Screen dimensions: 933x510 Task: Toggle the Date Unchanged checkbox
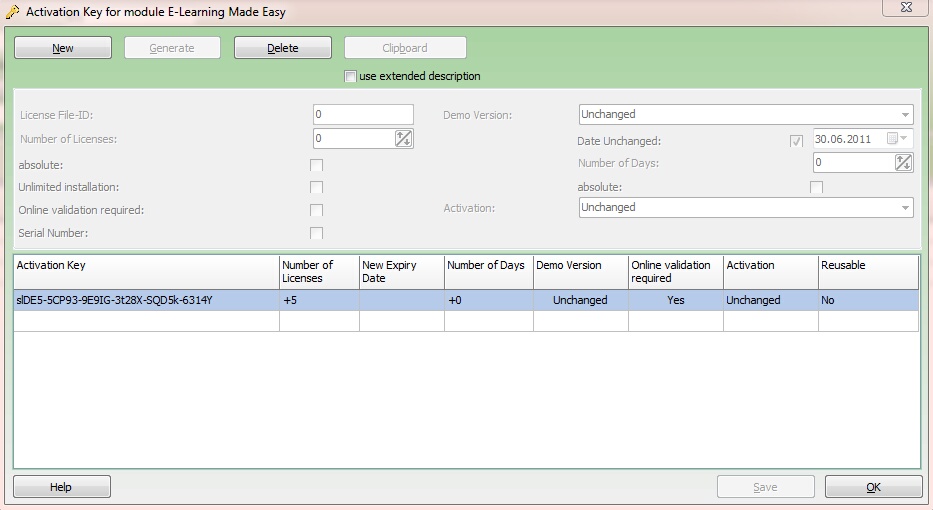coord(796,141)
